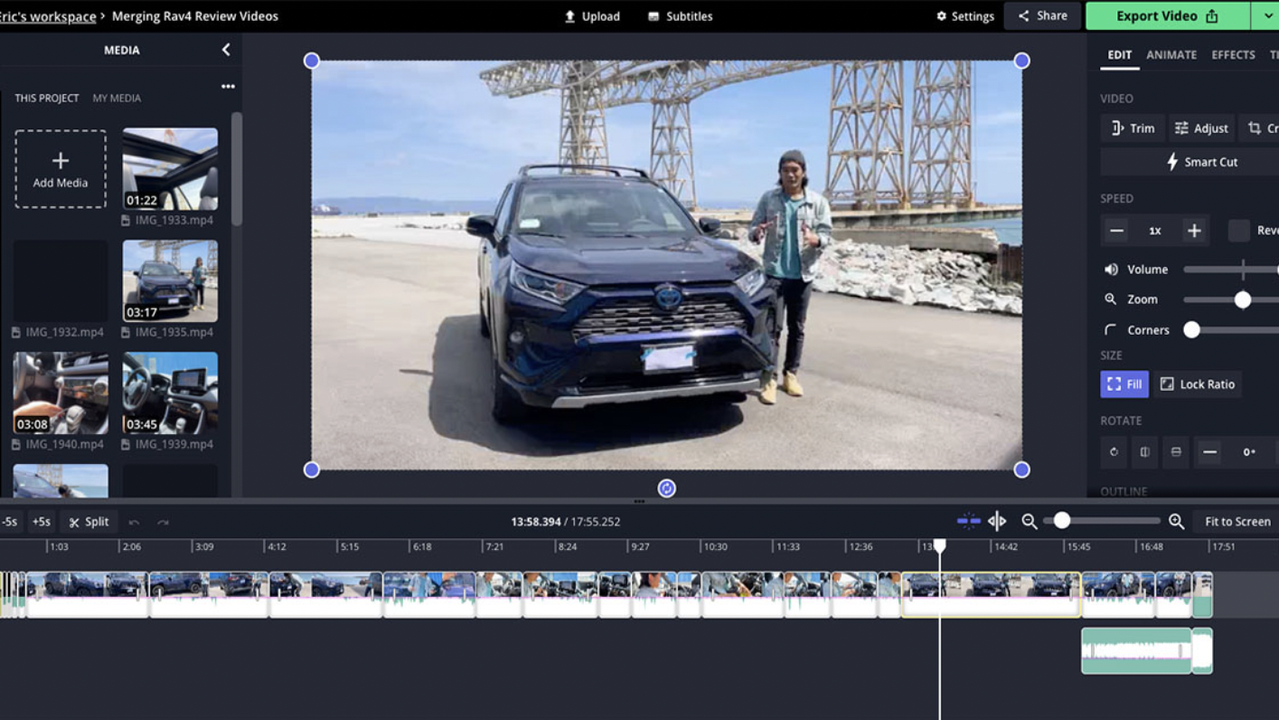Open the media panel three-dots menu
The height and width of the screenshot is (720, 1279).
coord(228,87)
